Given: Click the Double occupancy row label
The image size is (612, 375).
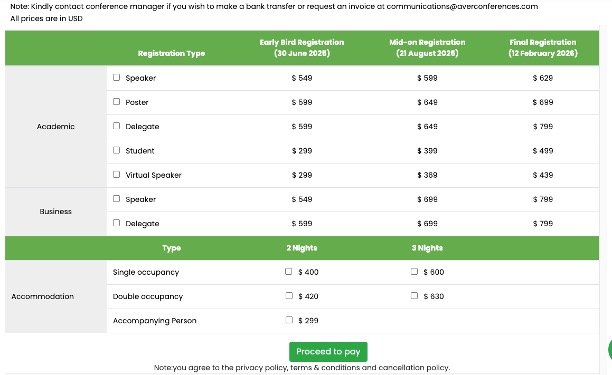Looking at the screenshot, I should tap(148, 296).
